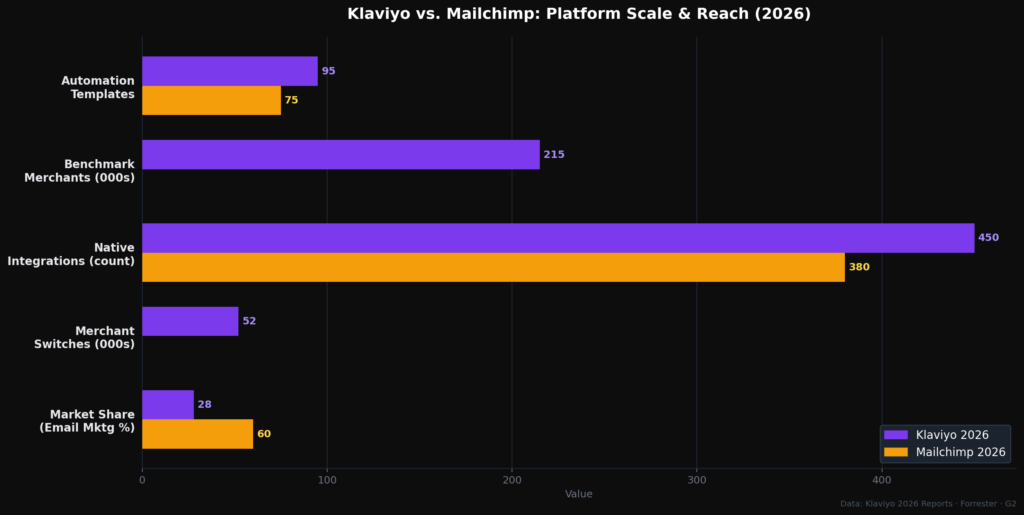Click the 'Native Integrations (count)' label

pos(71,255)
